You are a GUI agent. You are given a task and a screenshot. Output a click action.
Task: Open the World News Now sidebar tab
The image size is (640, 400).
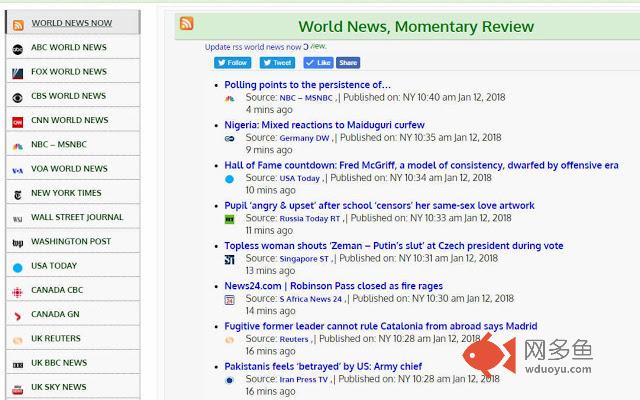pyautogui.click(x=73, y=23)
